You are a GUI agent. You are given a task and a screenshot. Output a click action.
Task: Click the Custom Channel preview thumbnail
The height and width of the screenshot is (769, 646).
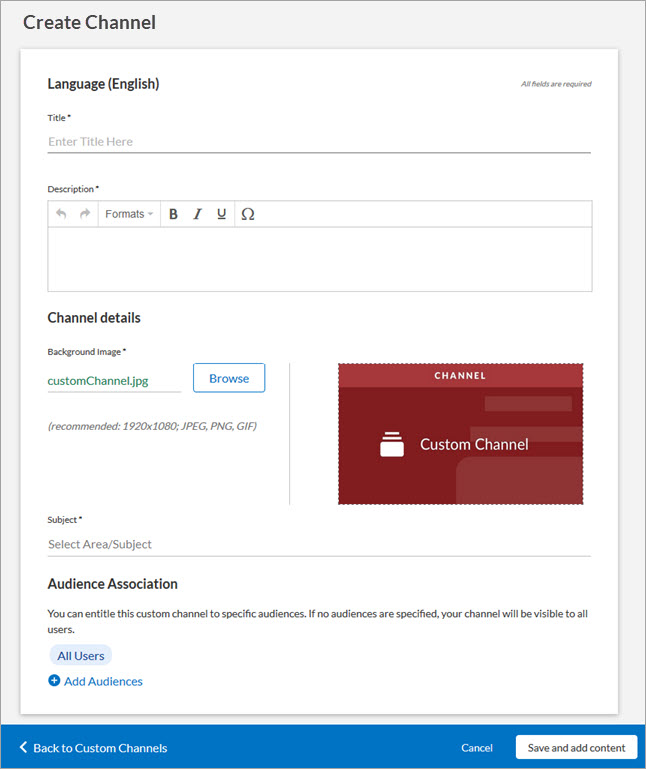pyautogui.click(x=460, y=434)
